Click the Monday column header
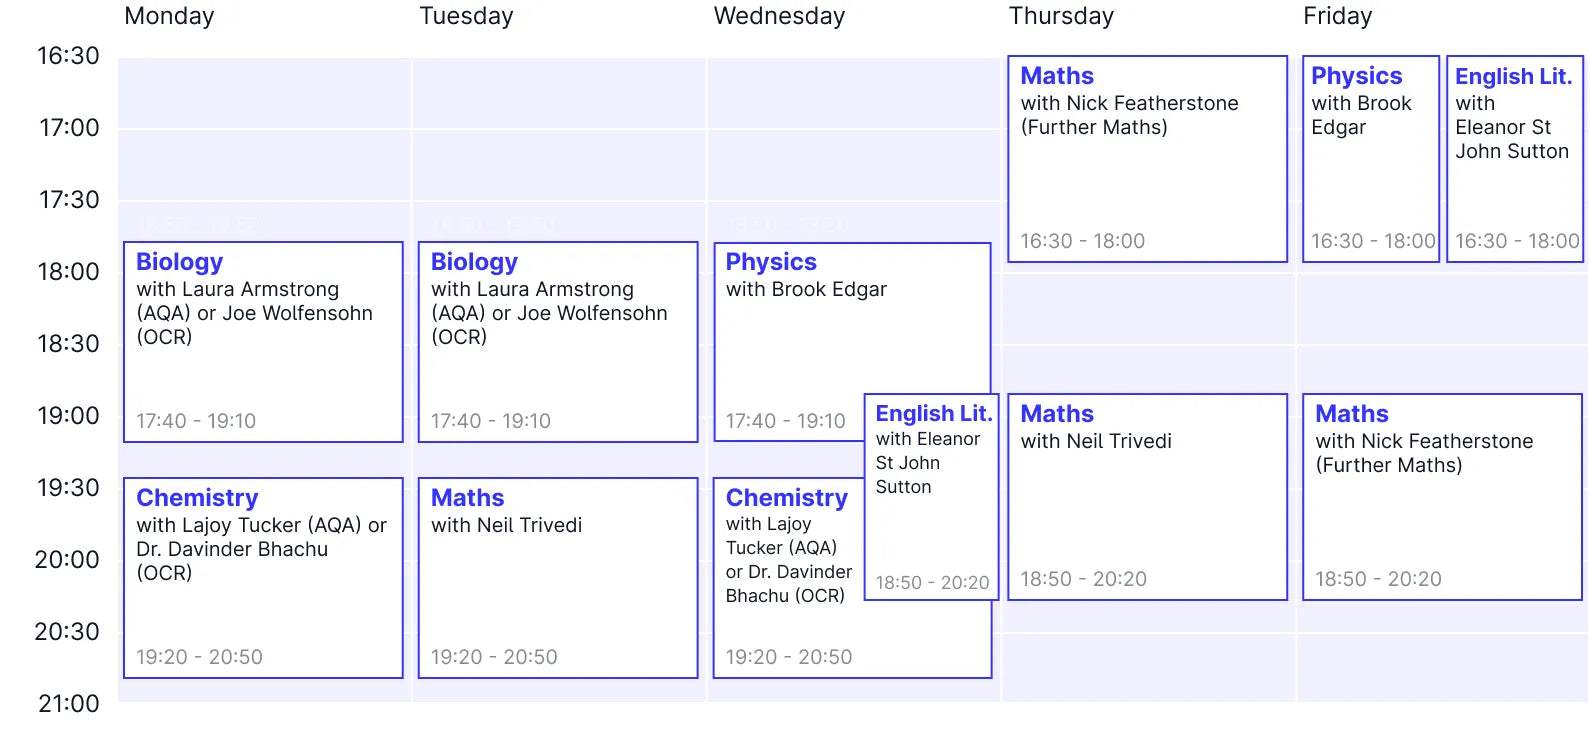This screenshot has width=1590, height=740. tap(168, 16)
